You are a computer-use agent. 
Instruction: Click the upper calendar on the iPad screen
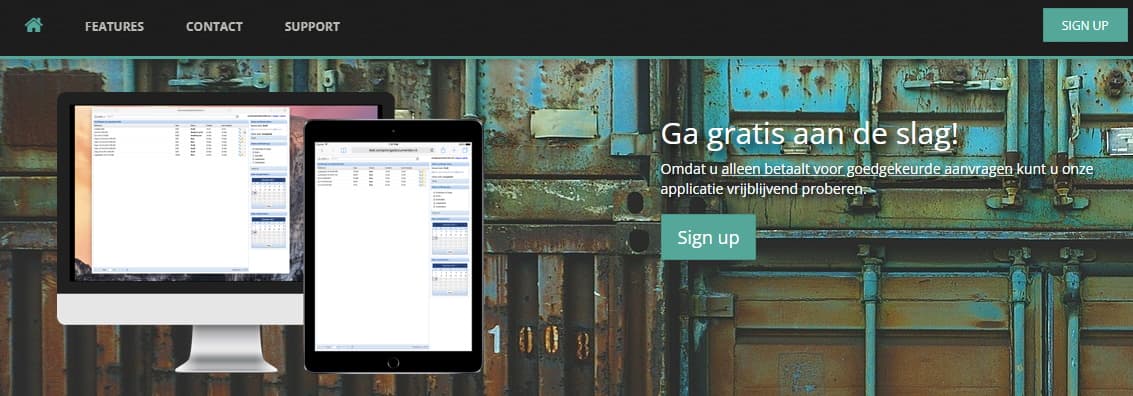click(450, 239)
